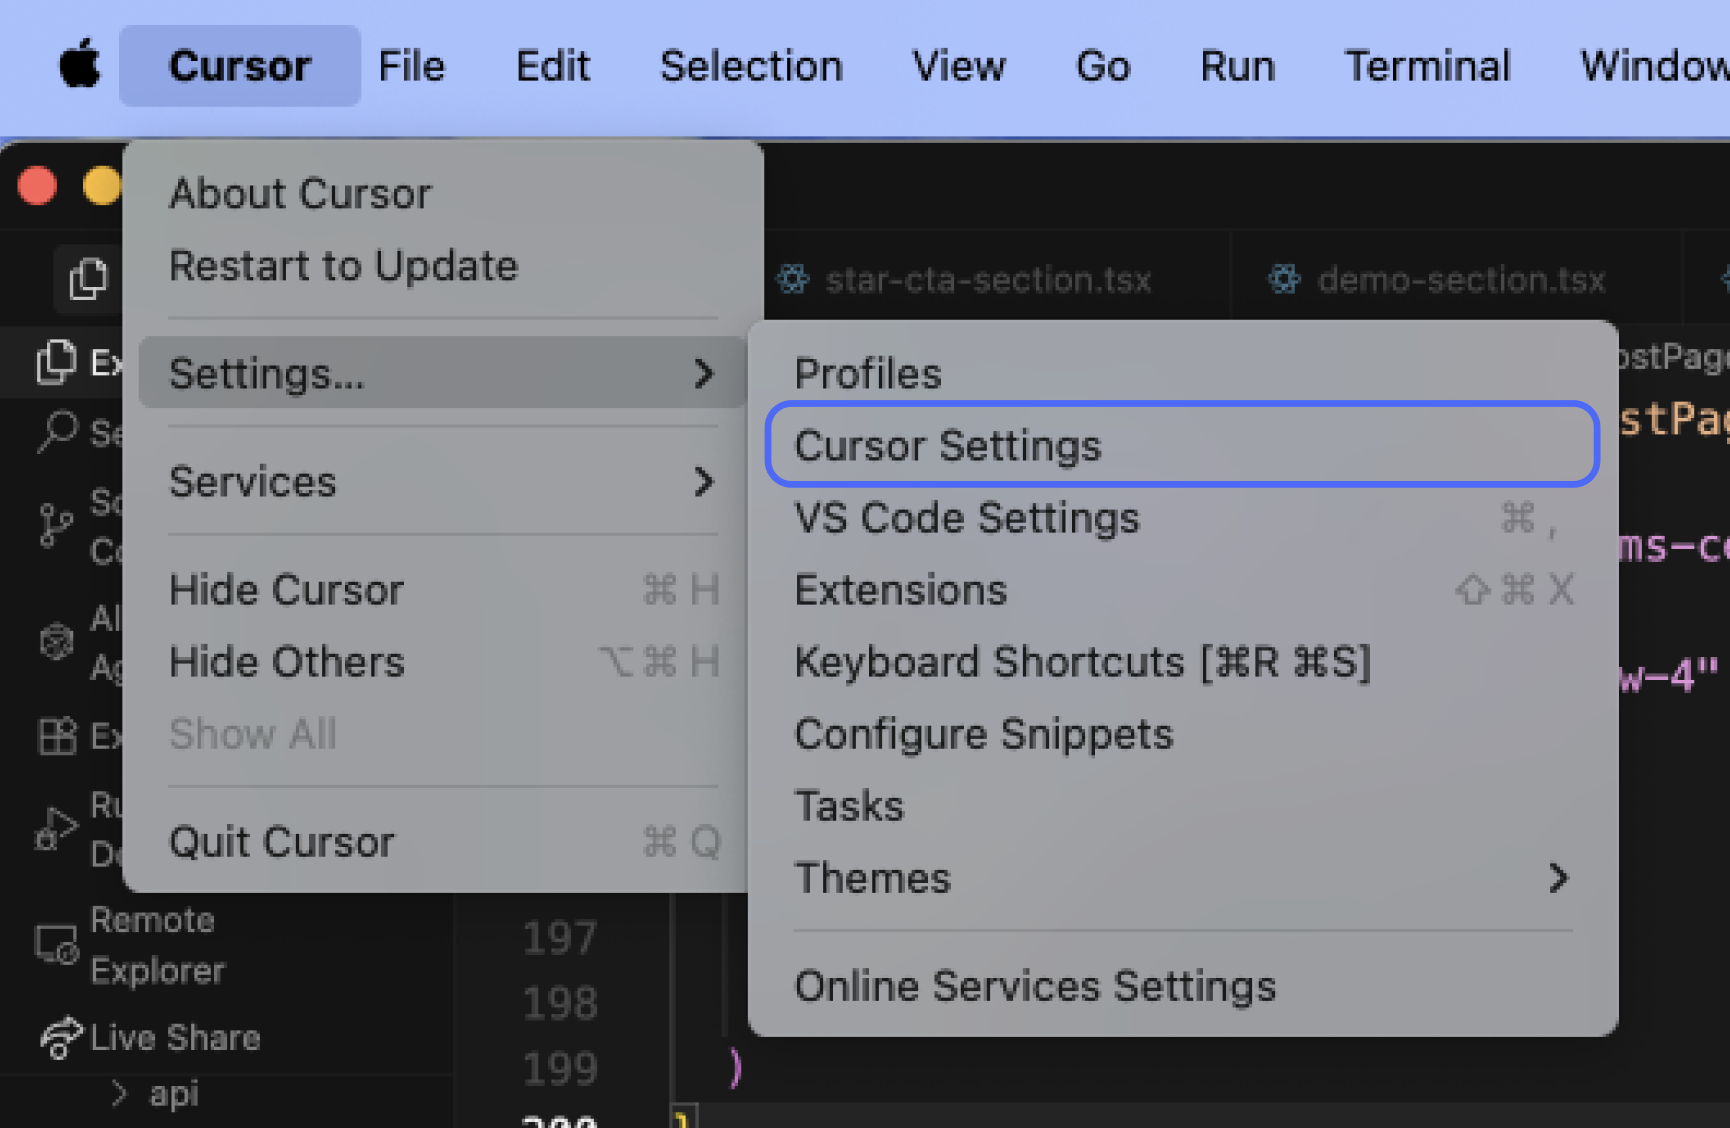Open the Extensions blocks icon in sidebar

click(x=56, y=736)
